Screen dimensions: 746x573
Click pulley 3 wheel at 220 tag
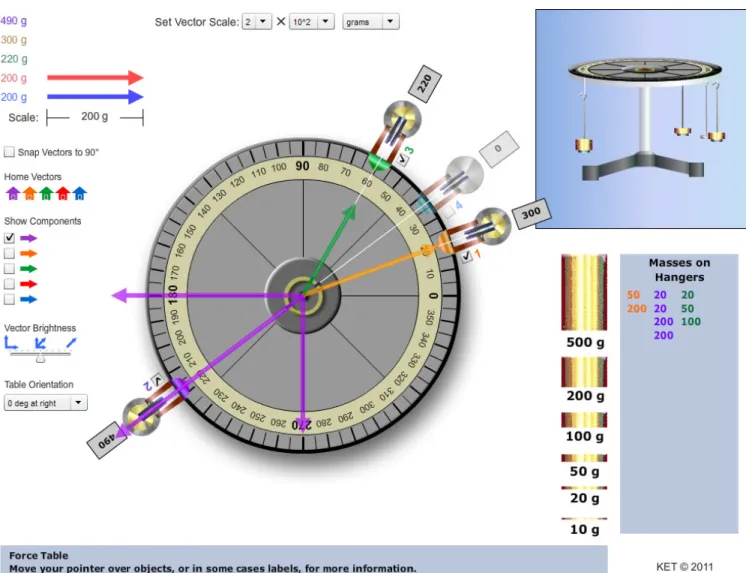pyautogui.click(x=402, y=119)
